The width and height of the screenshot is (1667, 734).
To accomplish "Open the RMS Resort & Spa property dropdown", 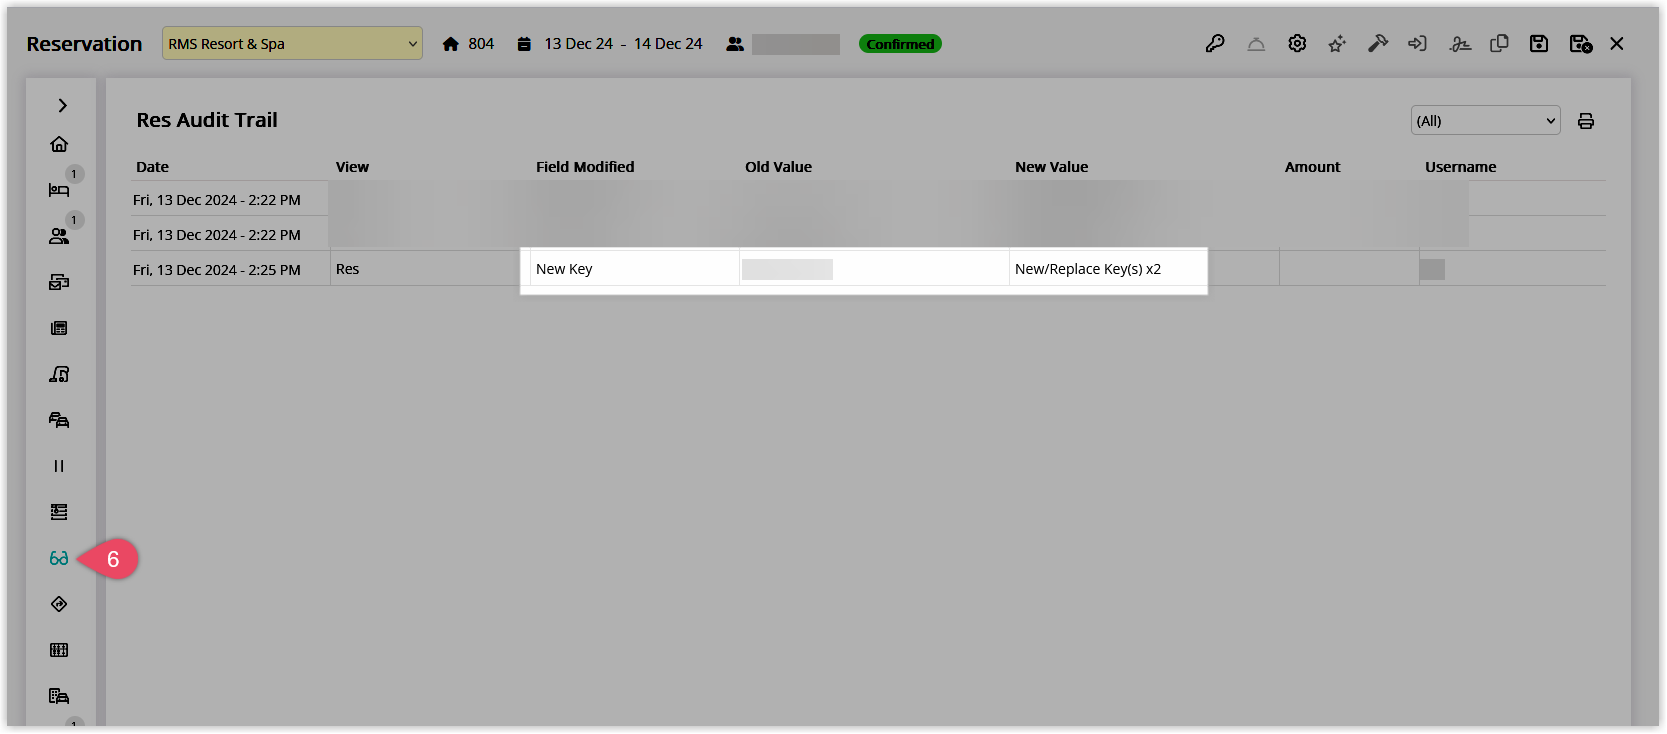I will [292, 44].
